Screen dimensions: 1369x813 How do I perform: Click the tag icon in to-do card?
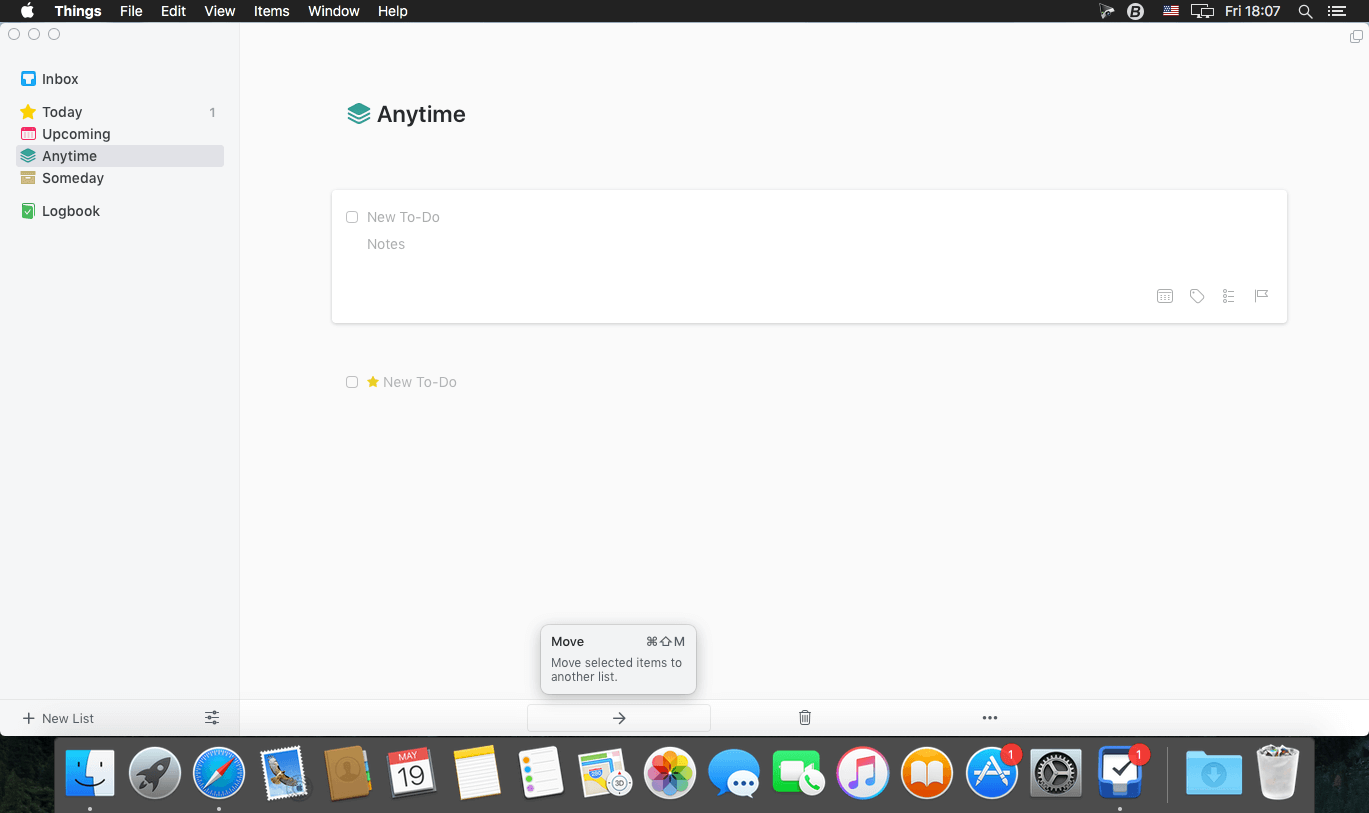[1196, 296]
